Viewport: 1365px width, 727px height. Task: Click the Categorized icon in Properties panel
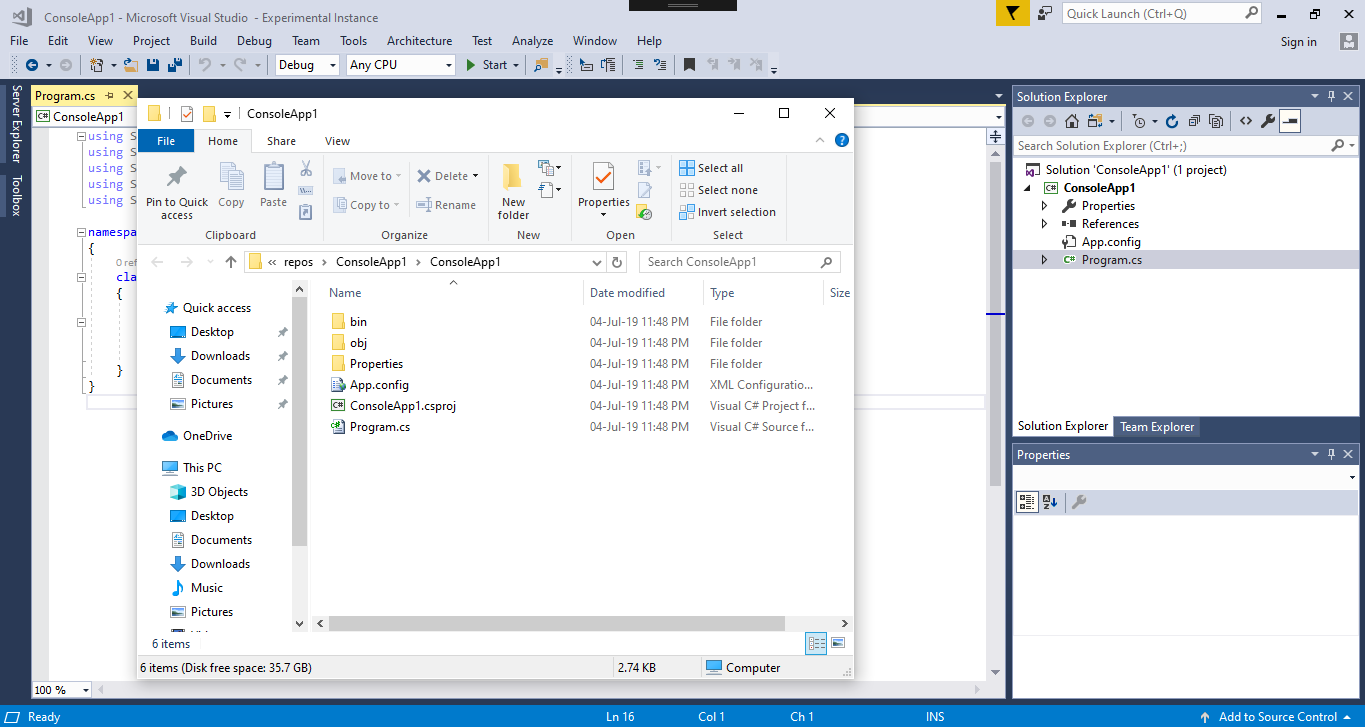click(x=1027, y=502)
